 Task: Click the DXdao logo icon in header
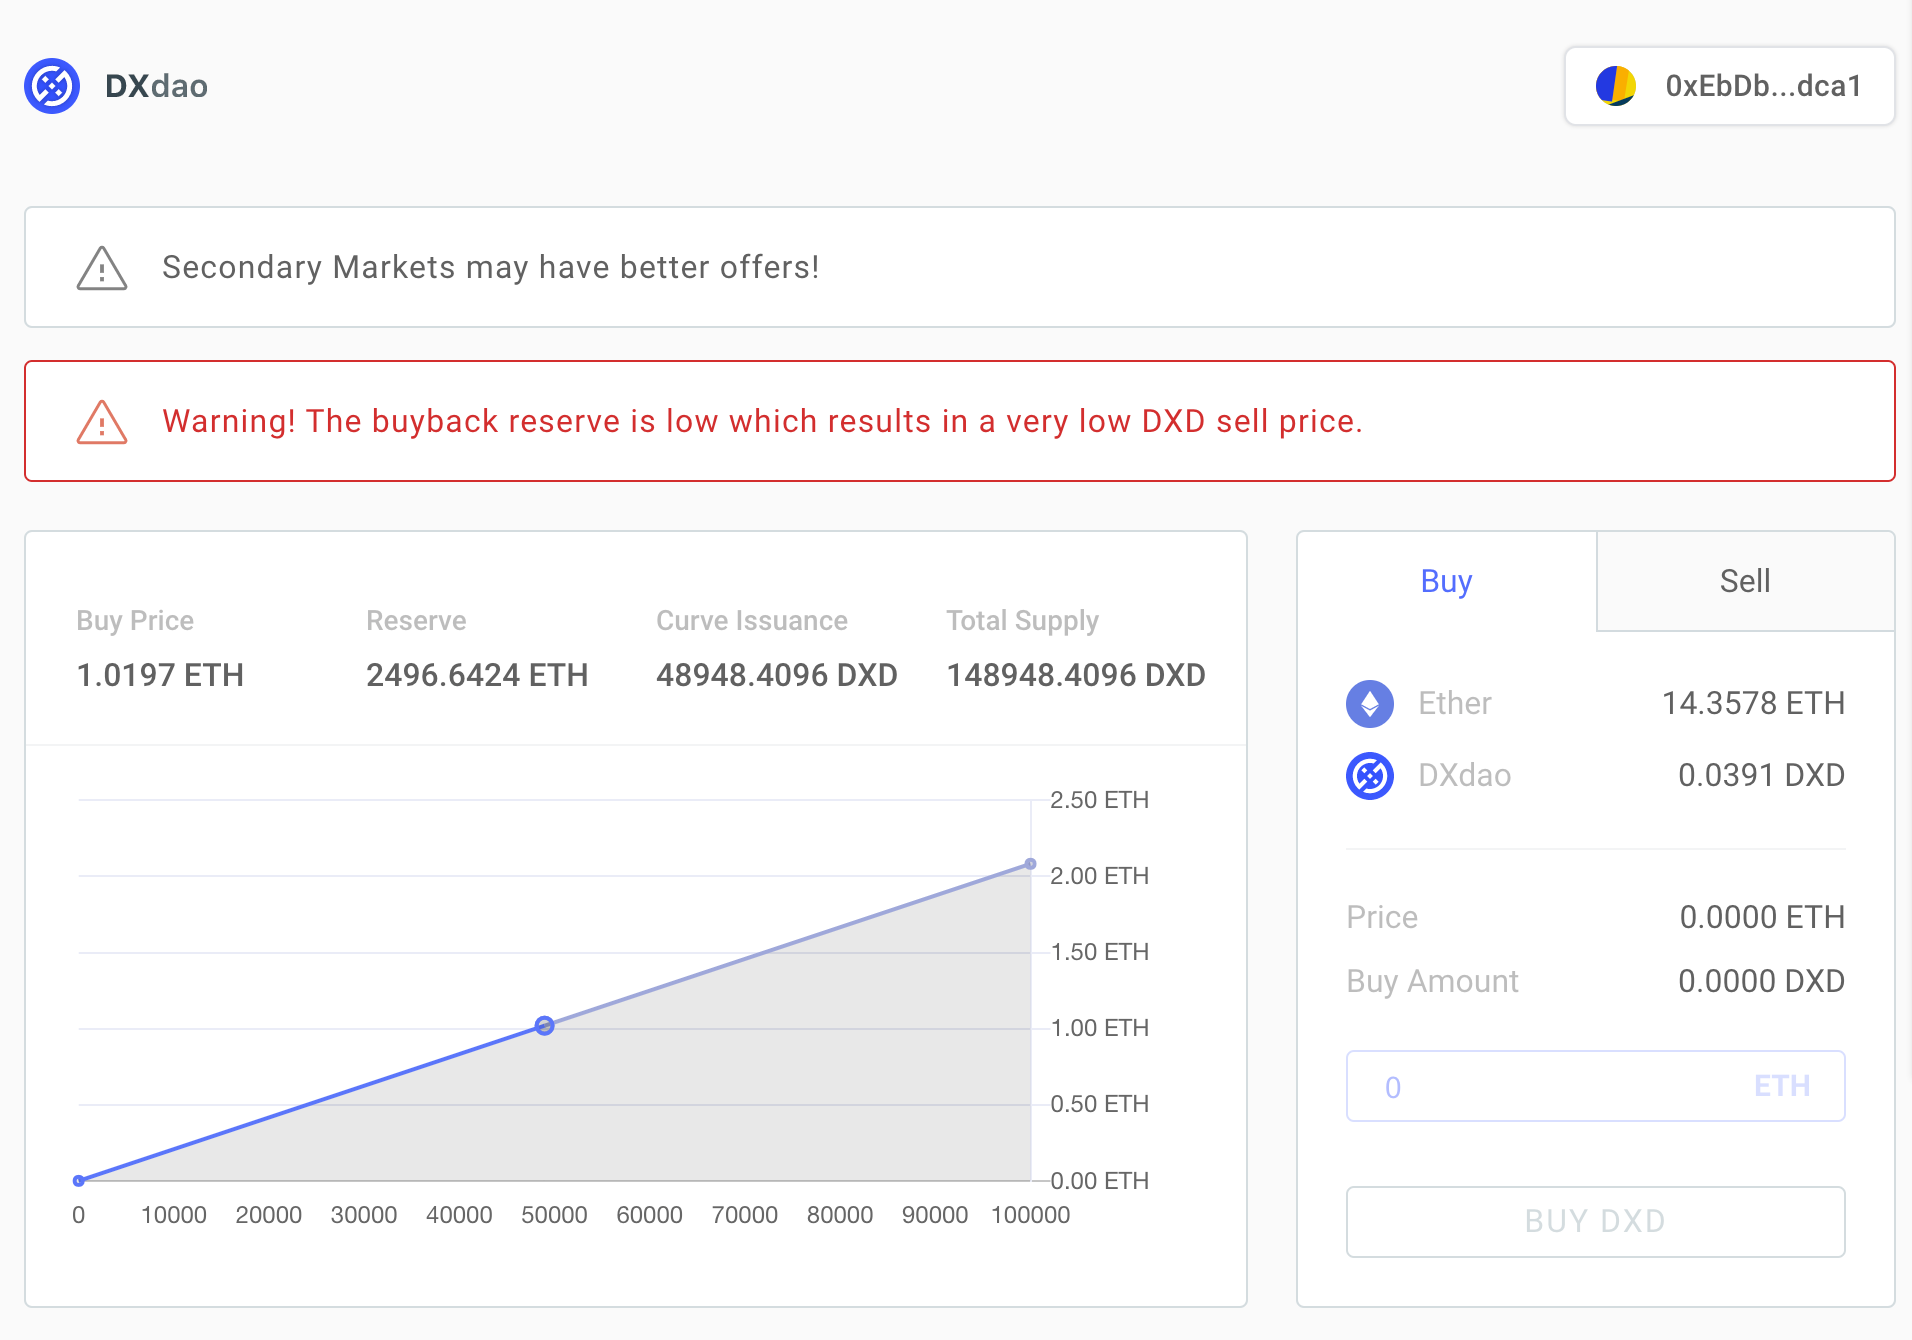point(52,86)
